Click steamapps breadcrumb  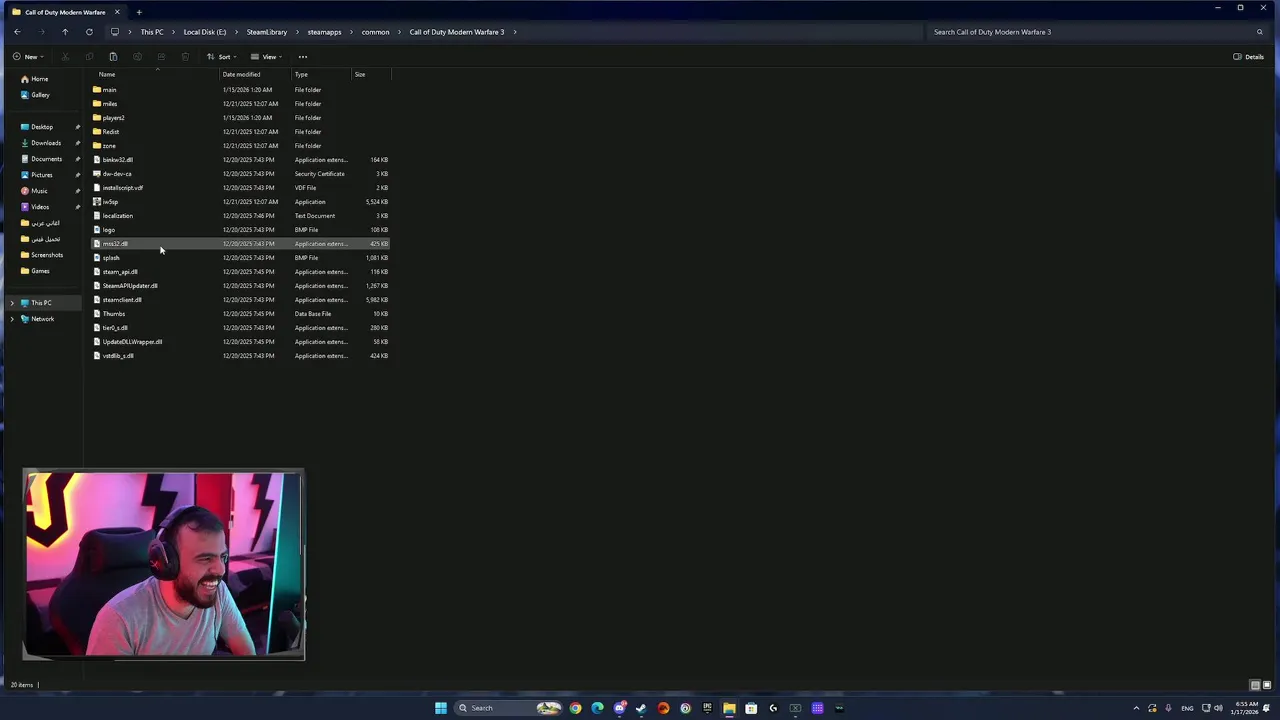point(324,32)
